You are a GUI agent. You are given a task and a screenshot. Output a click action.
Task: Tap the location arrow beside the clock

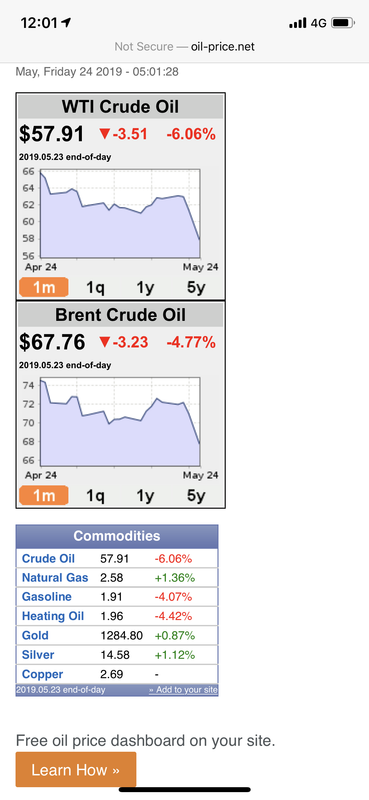[x=65, y=23]
